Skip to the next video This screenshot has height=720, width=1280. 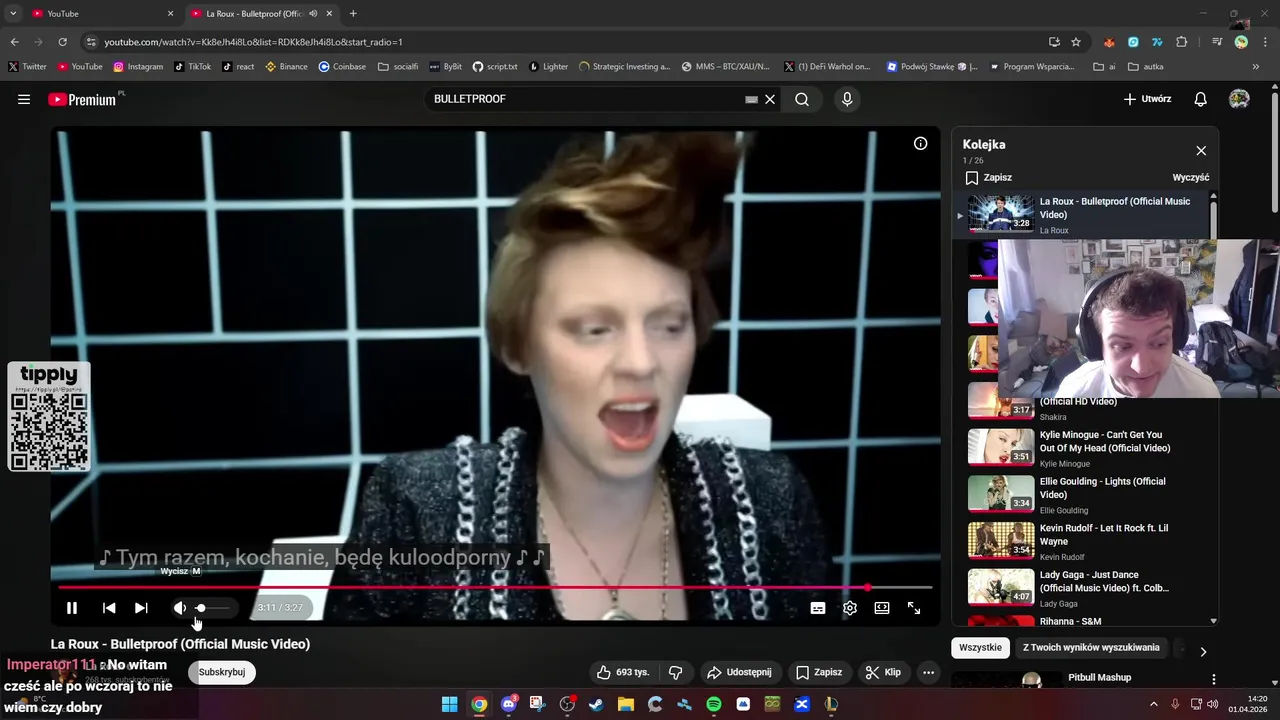click(x=141, y=608)
